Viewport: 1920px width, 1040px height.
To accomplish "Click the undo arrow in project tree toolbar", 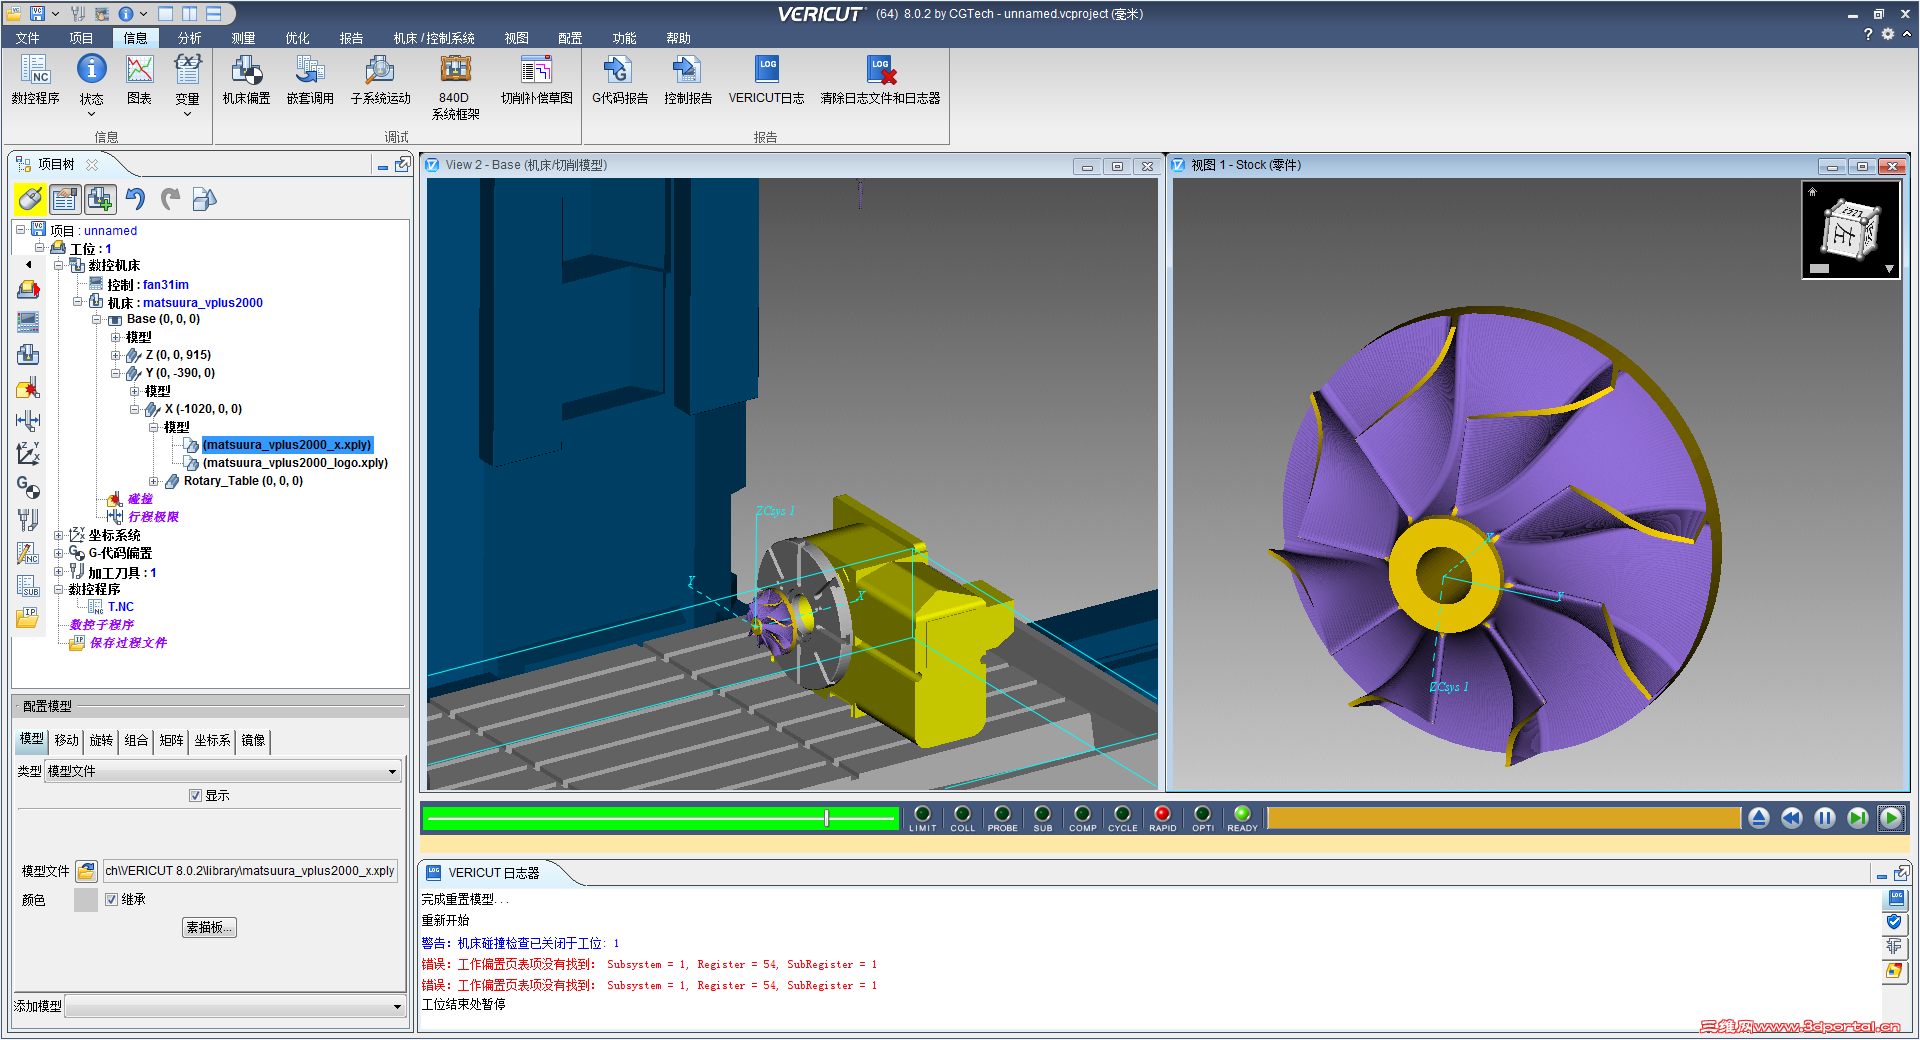I will pyautogui.click(x=135, y=199).
